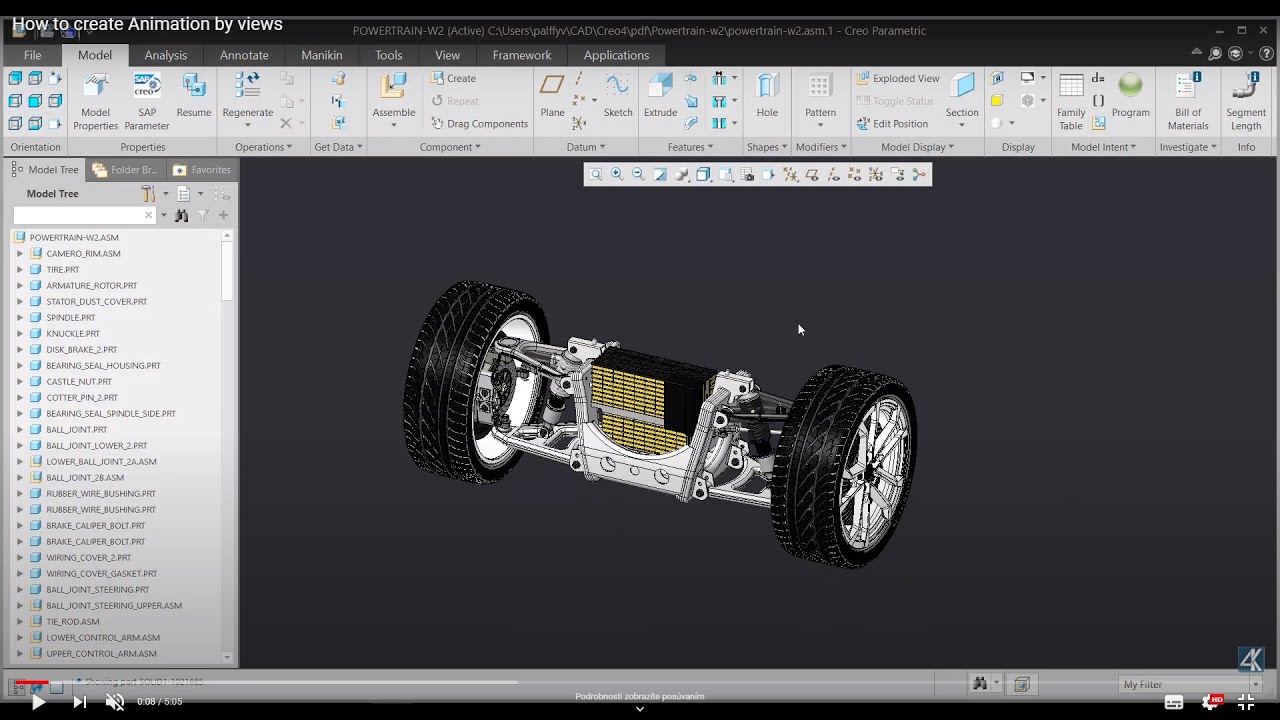Seek in the video progress bar
This screenshot has width=1280, height=720.
point(640,683)
